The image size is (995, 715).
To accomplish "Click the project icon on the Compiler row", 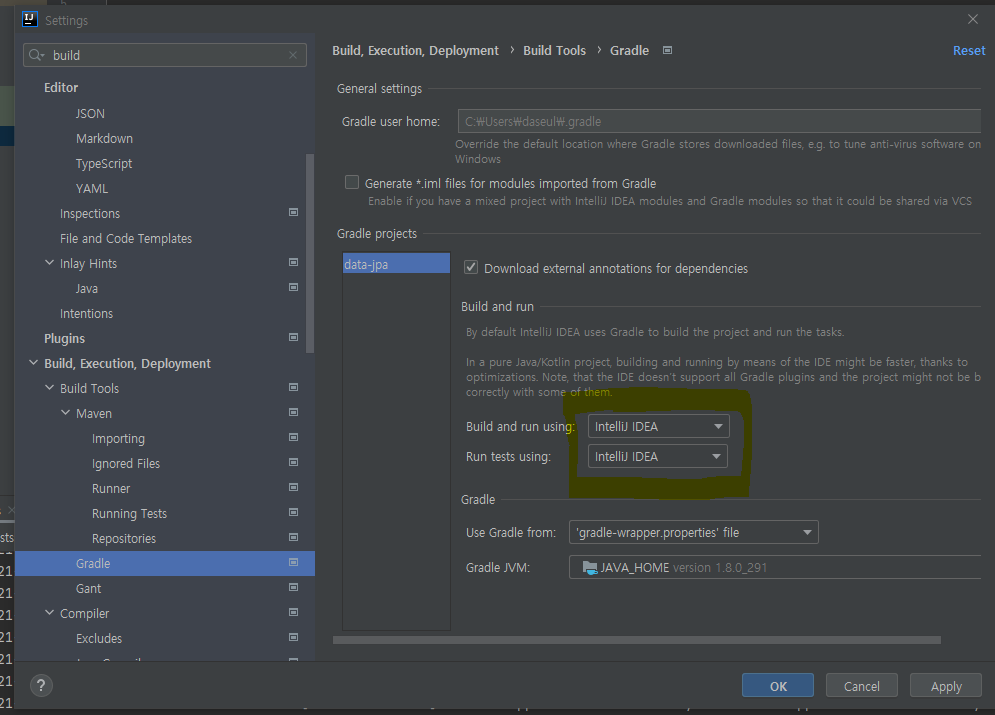I will tap(293, 612).
